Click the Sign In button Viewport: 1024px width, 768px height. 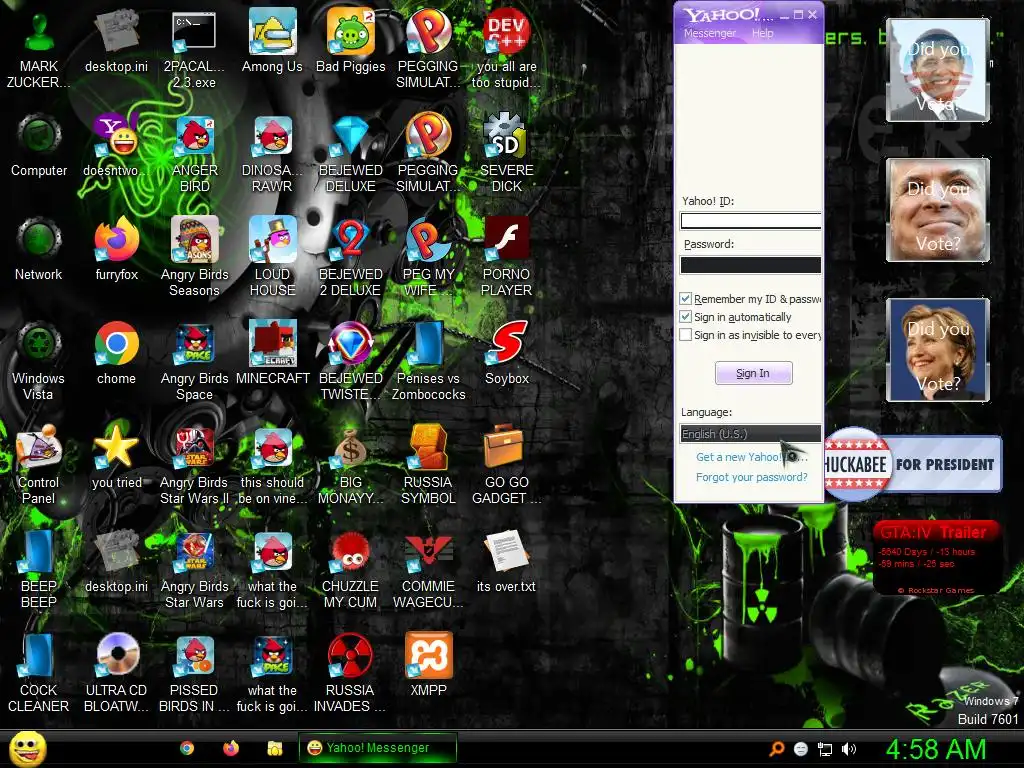pos(754,373)
